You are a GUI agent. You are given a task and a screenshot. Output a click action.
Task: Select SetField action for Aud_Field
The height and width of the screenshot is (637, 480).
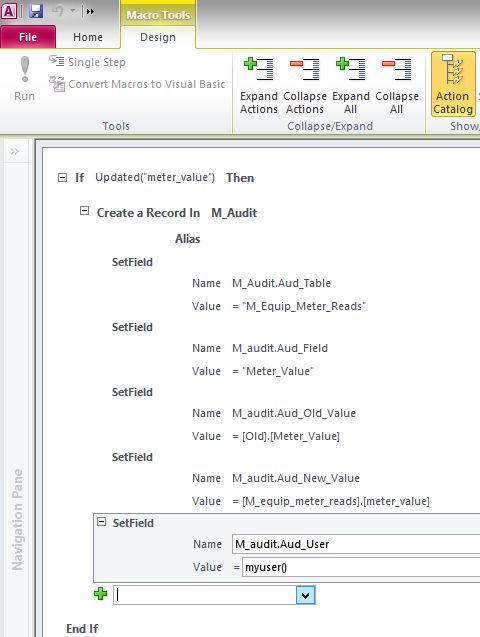(132, 327)
